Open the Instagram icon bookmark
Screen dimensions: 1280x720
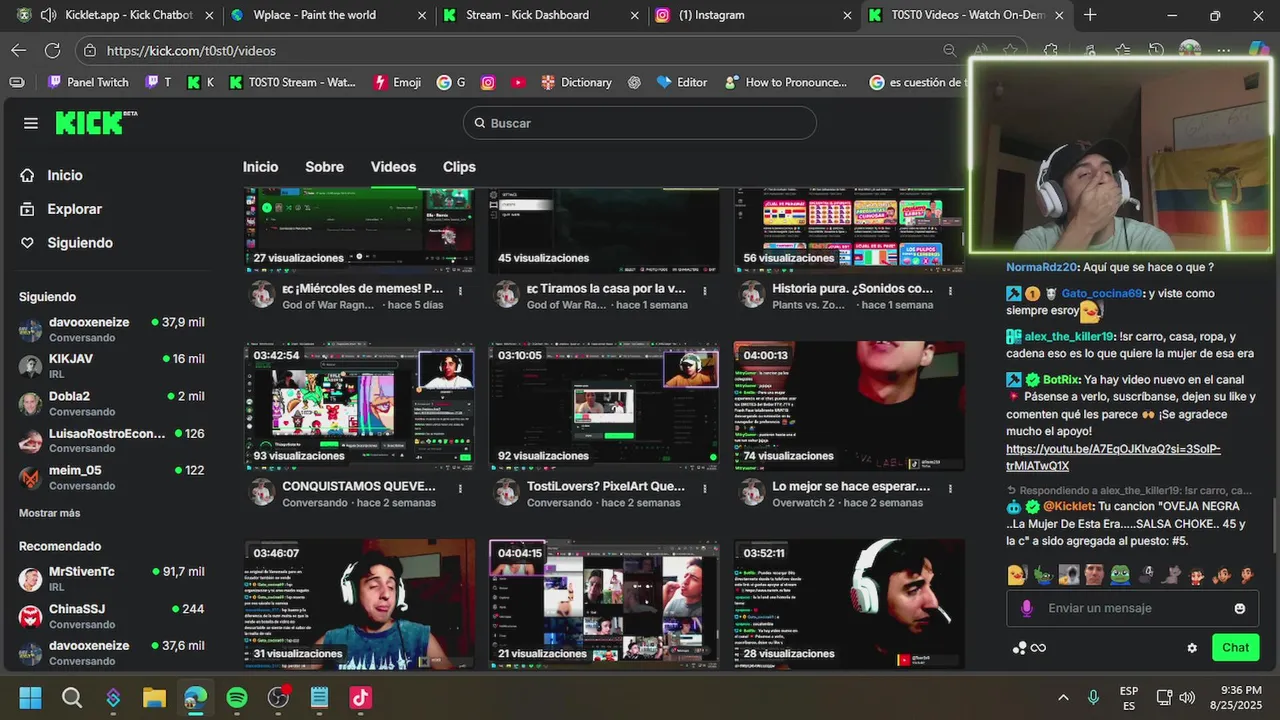click(488, 82)
